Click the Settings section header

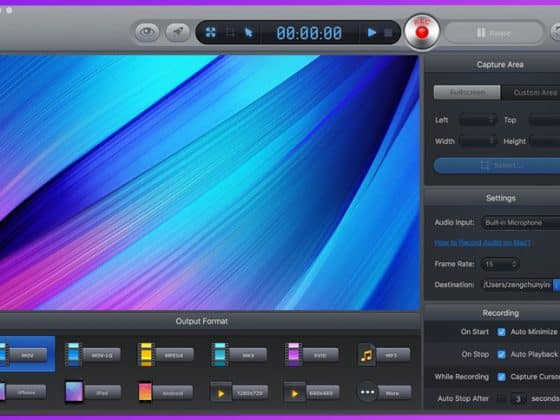500,198
